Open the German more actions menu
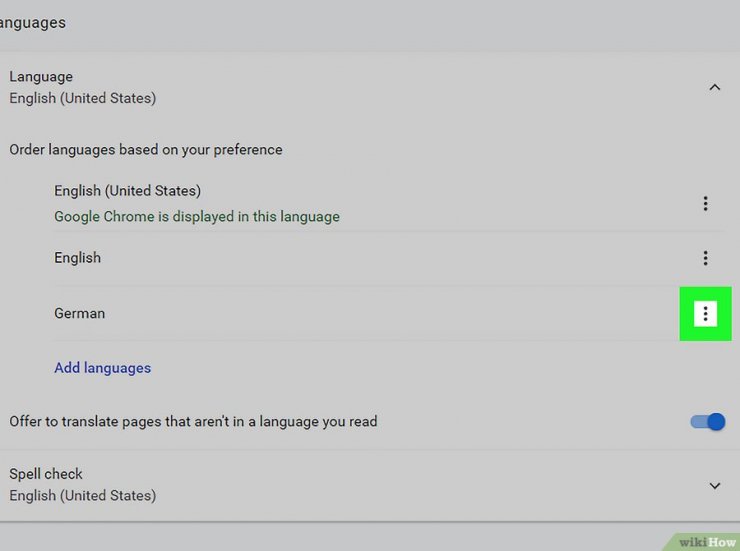Image resolution: width=740 pixels, height=551 pixels. click(705, 314)
